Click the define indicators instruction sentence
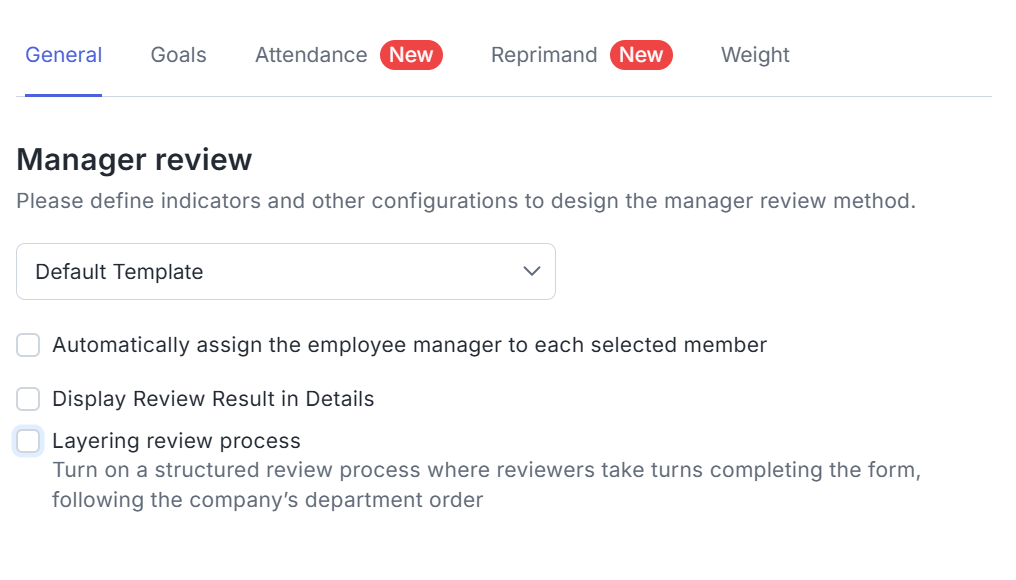This screenshot has height=580, width=1016. [x=466, y=201]
